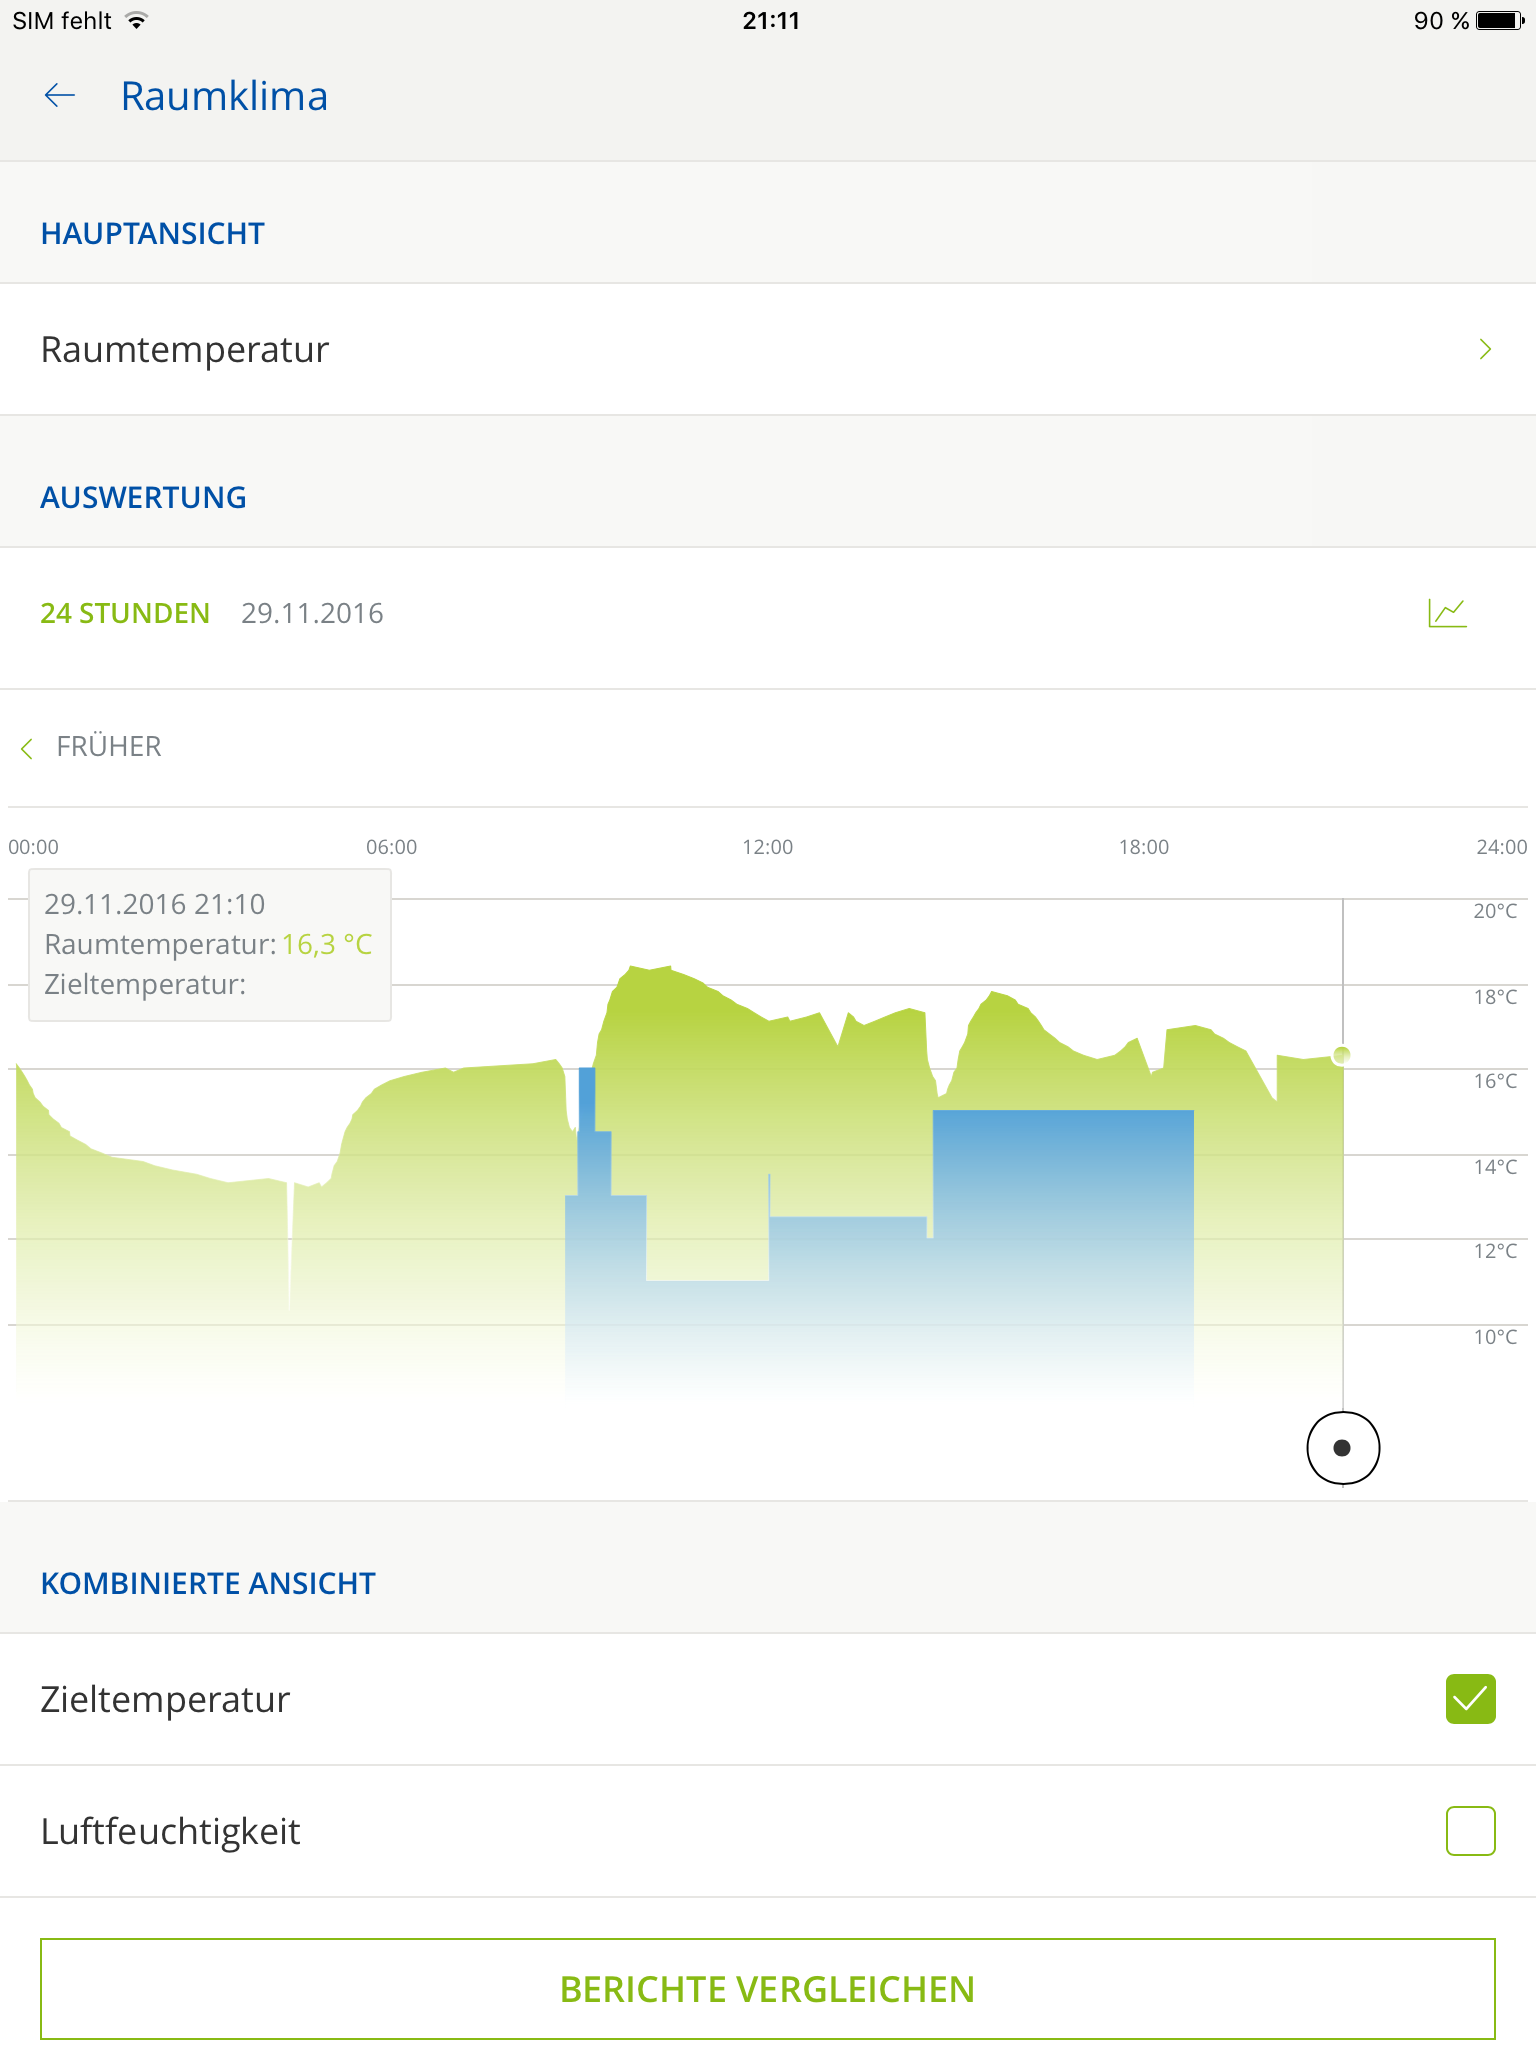
Task: Tap the Zieltemperatur row label
Action: (165, 1699)
